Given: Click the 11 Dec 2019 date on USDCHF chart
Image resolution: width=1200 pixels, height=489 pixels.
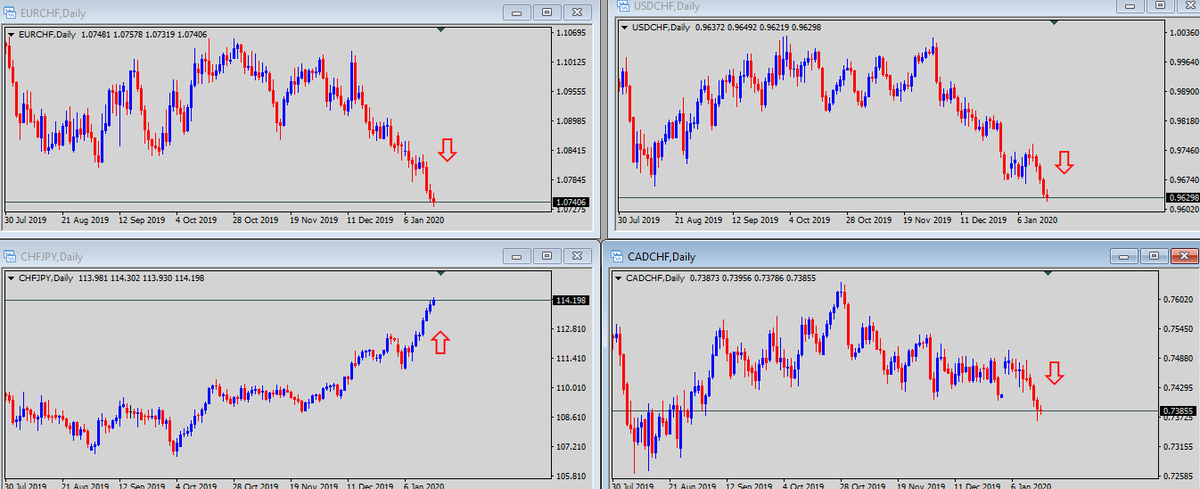Looking at the screenshot, I should [x=982, y=218].
